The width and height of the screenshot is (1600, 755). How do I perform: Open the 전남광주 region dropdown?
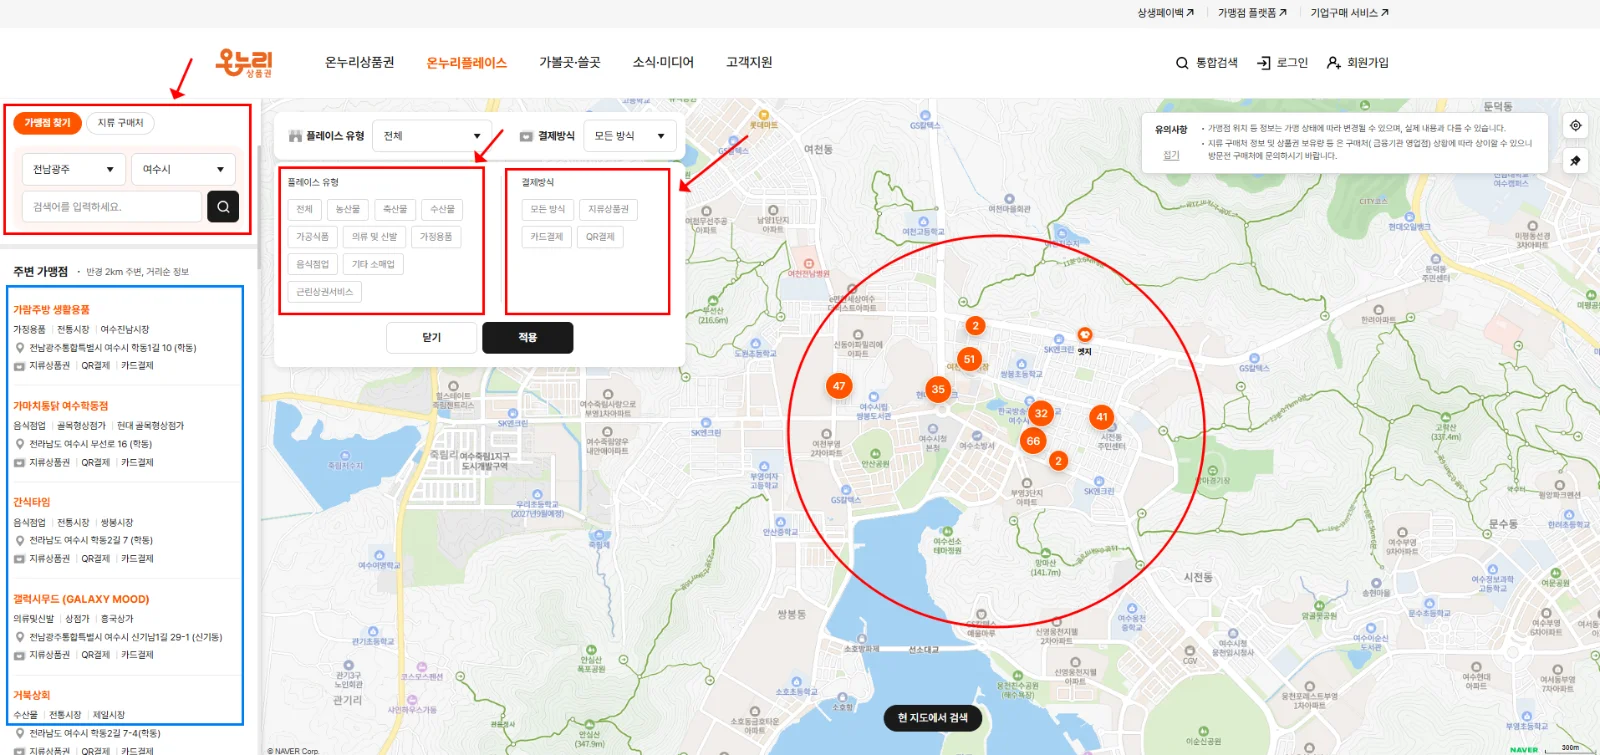[74, 169]
